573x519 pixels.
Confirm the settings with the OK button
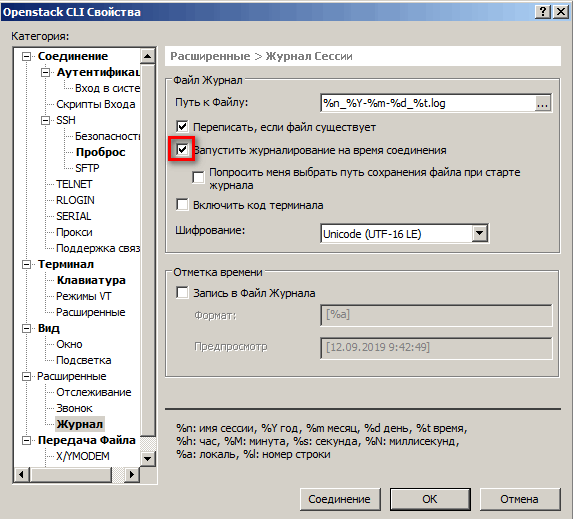pyautogui.click(x=430, y=499)
